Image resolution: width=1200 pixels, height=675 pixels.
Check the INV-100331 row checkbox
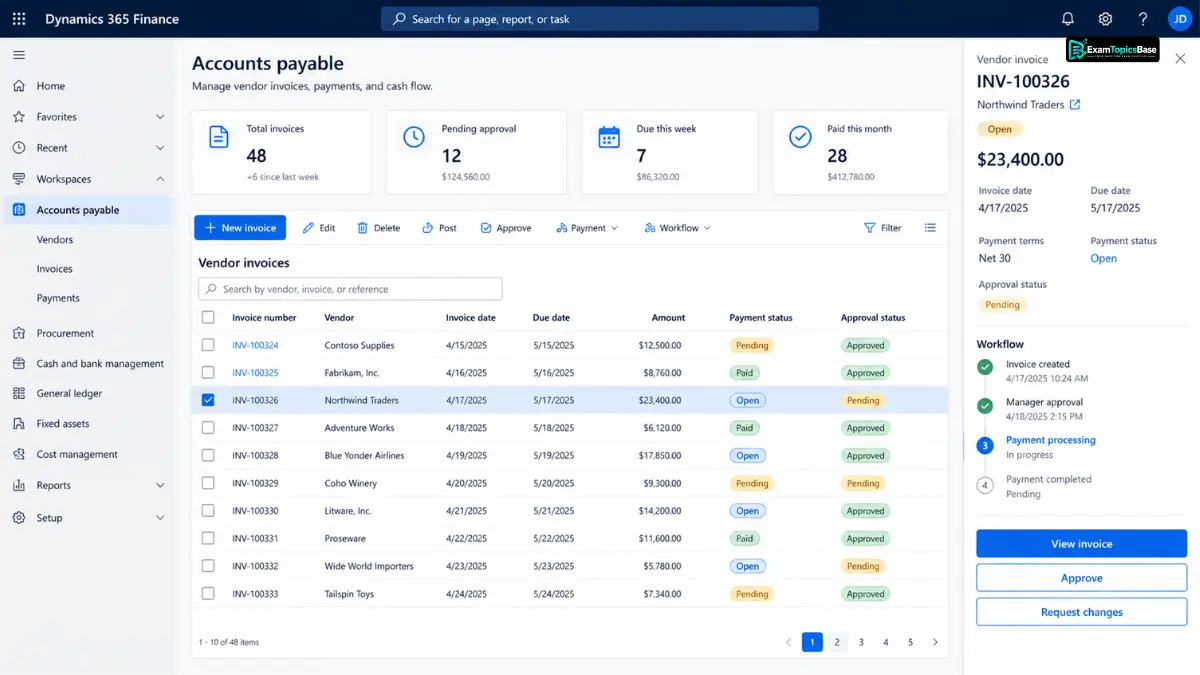pyautogui.click(x=208, y=538)
